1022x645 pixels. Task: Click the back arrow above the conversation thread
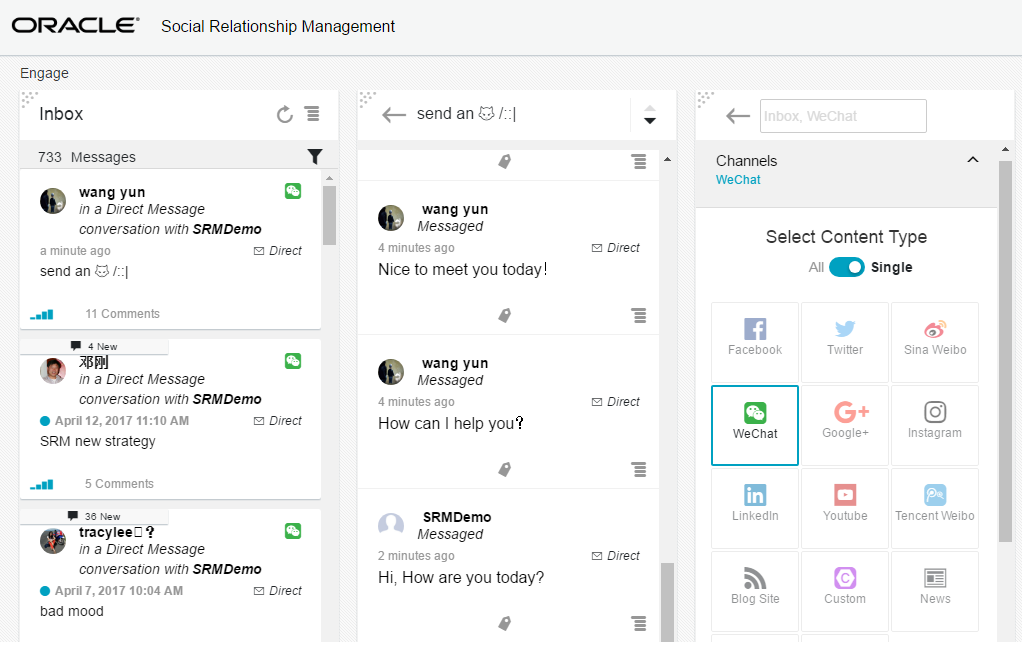394,114
